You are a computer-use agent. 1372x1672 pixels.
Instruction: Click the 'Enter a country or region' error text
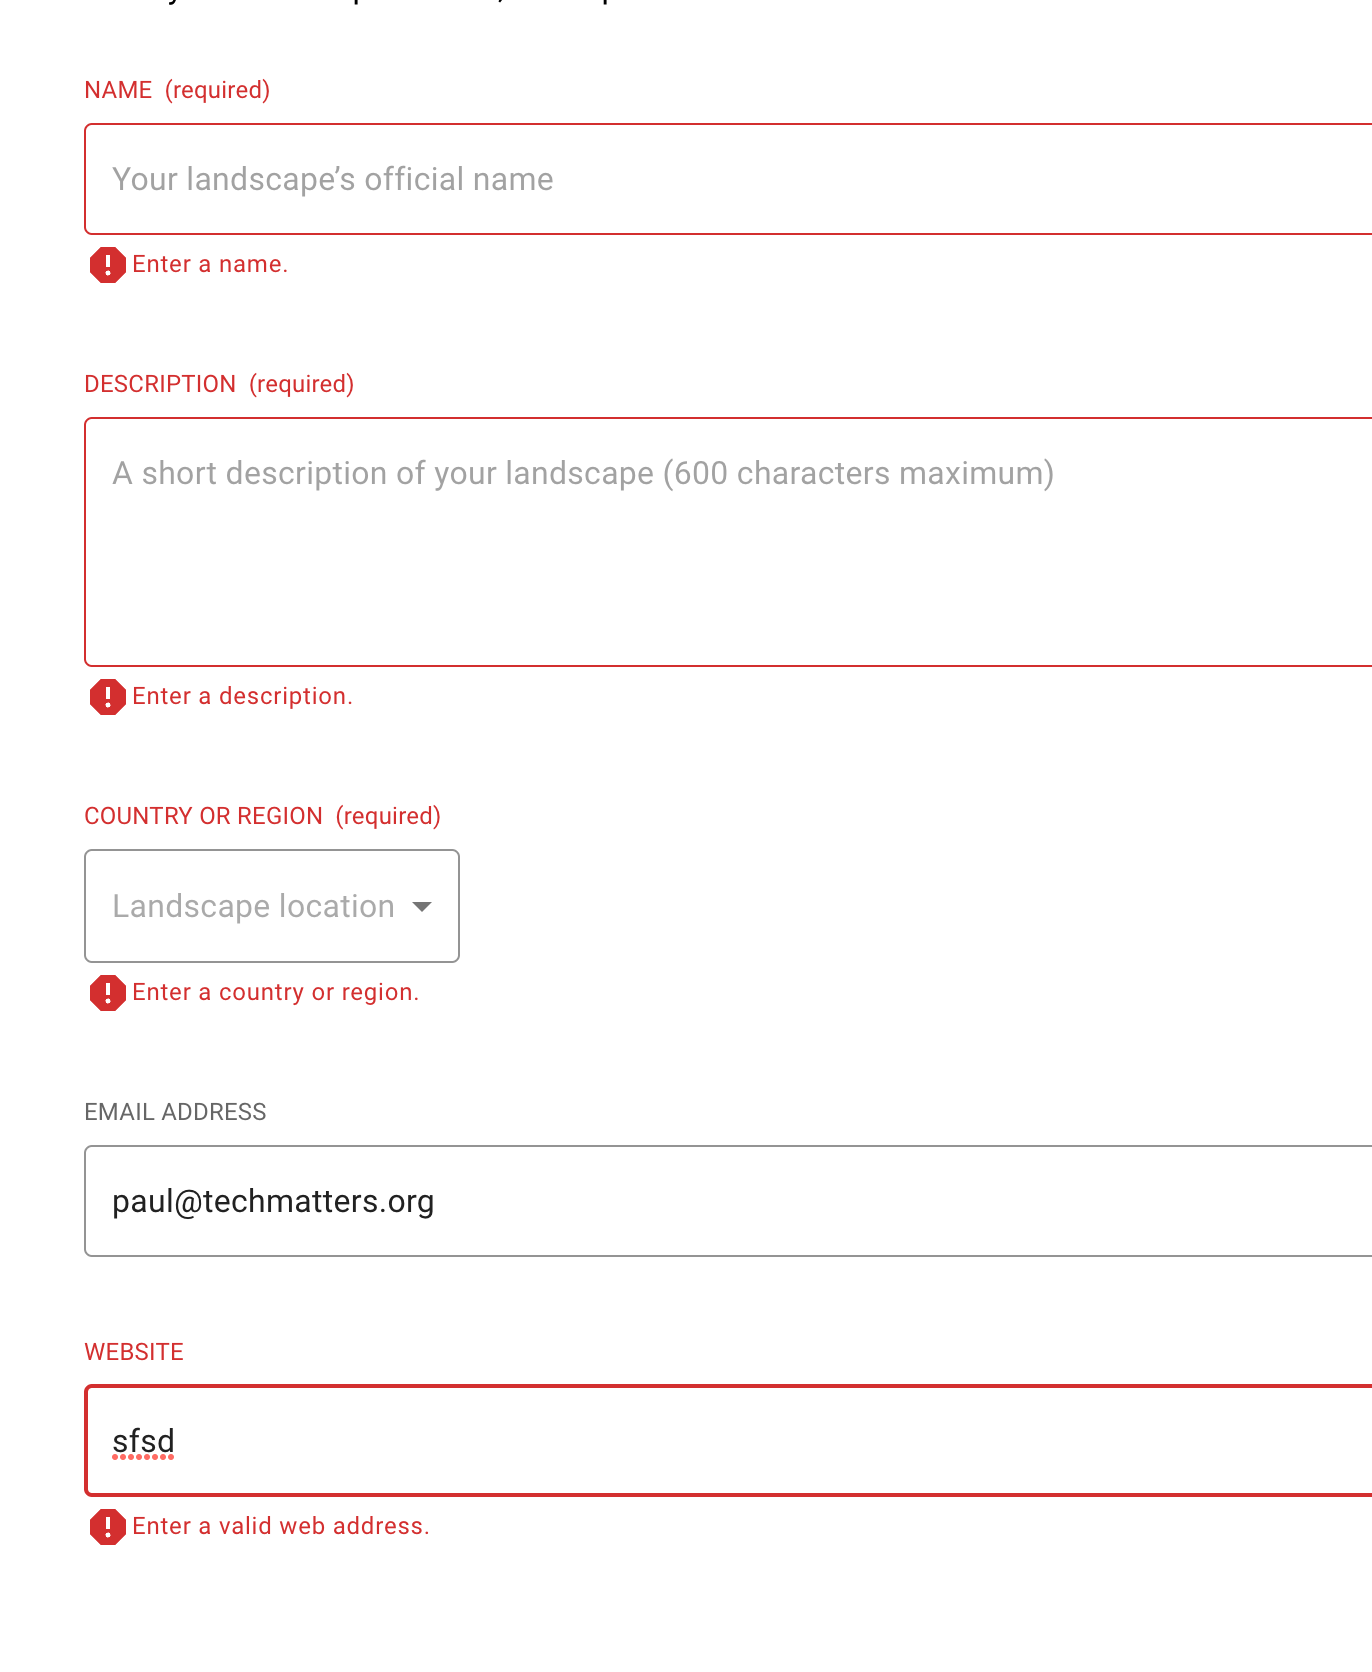tap(276, 992)
